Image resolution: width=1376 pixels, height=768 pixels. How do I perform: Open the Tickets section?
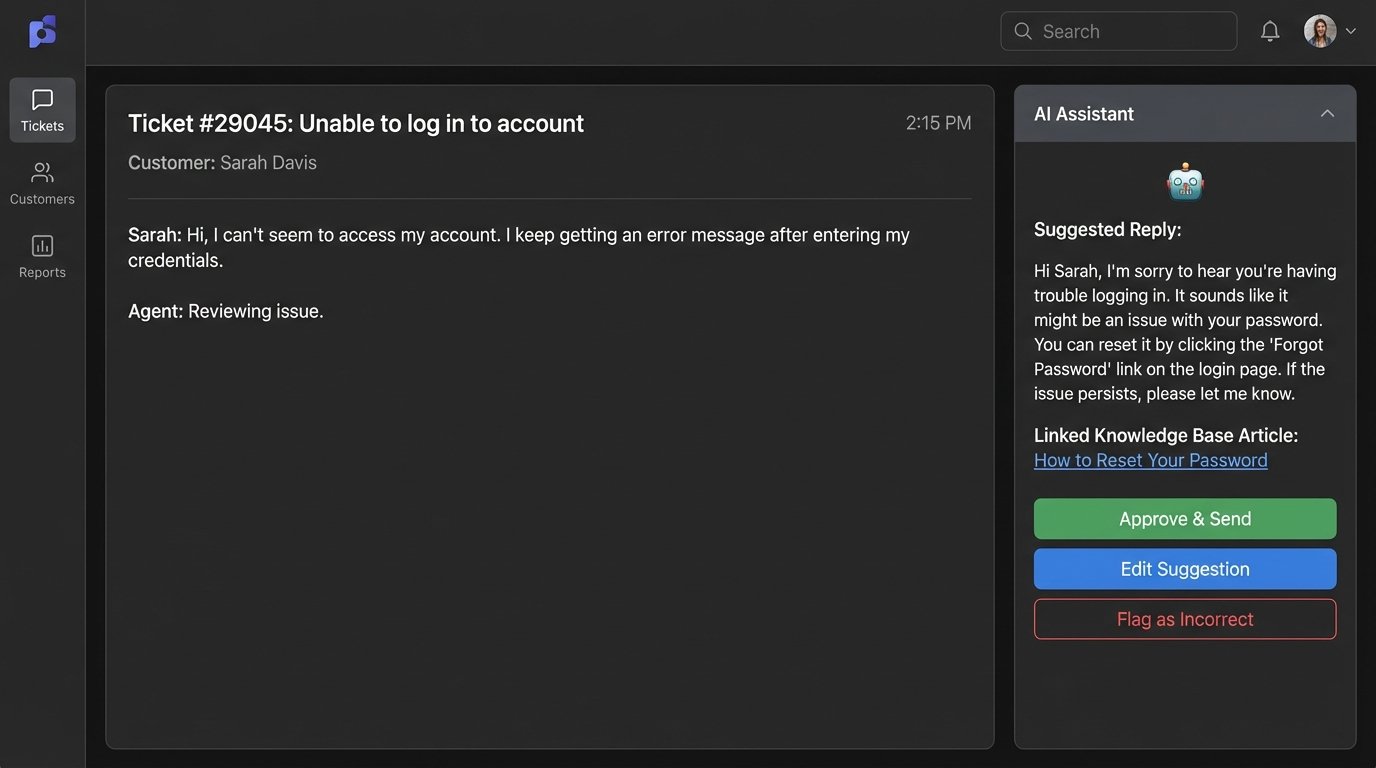(x=42, y=110)
